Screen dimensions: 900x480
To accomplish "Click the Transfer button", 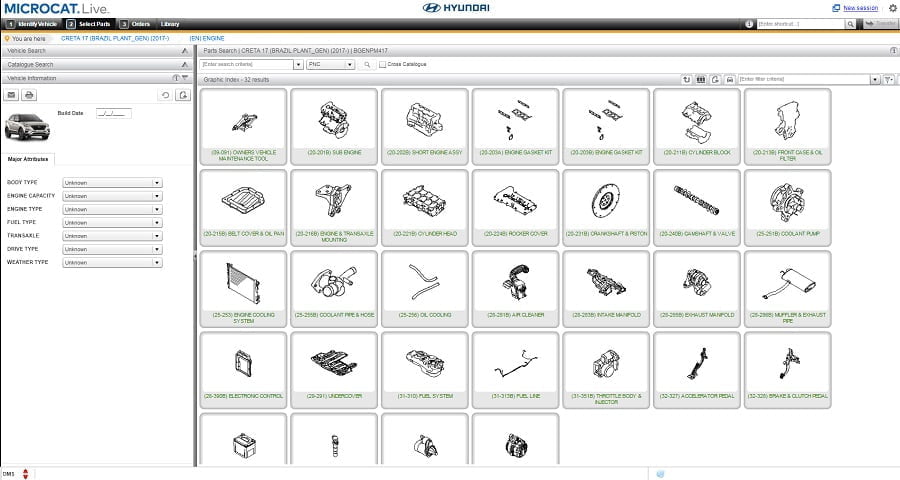I will (x=880, y=24).
